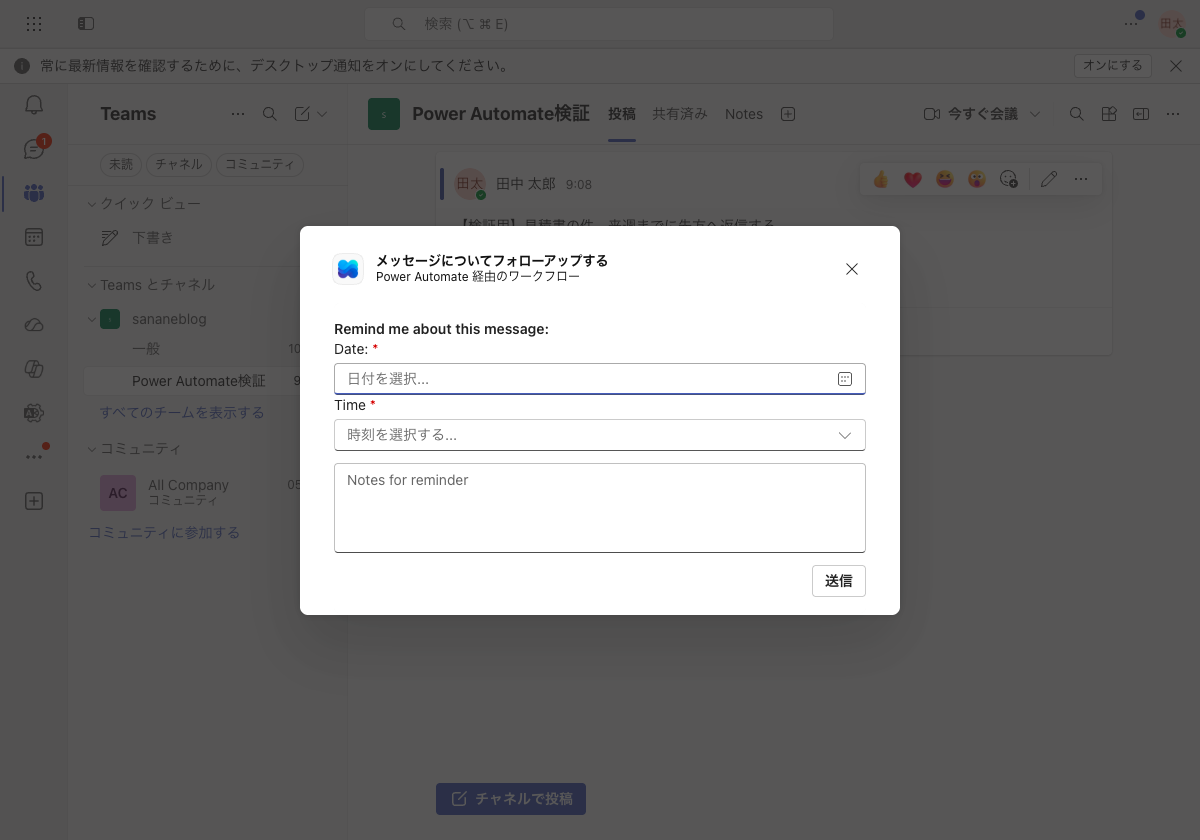Select the チャネル filter chip

(x=179, y=165)
